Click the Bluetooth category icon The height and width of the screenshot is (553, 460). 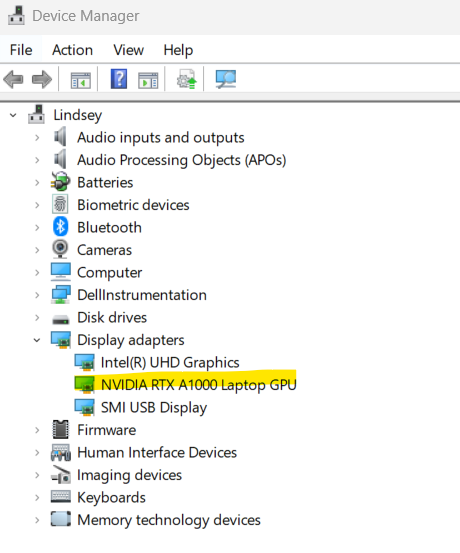60,227
